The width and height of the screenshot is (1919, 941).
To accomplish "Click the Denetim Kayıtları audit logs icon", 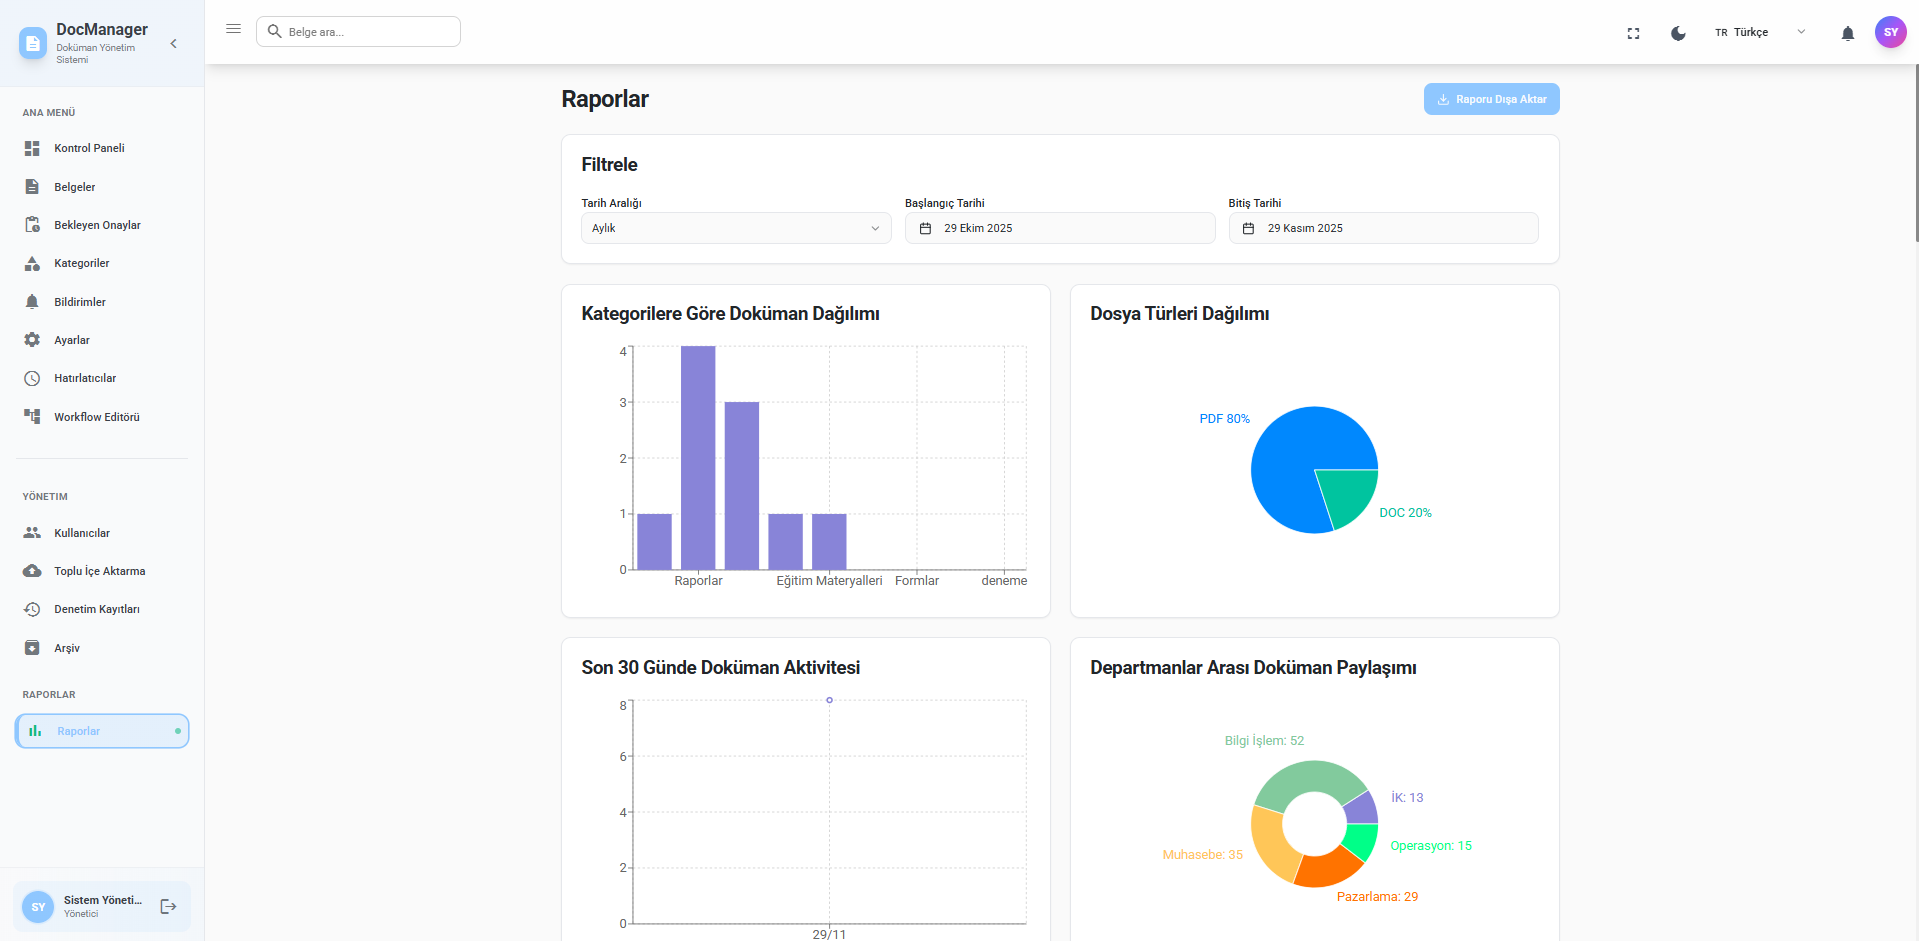I will pyautogui.click(x=33, y=609).
